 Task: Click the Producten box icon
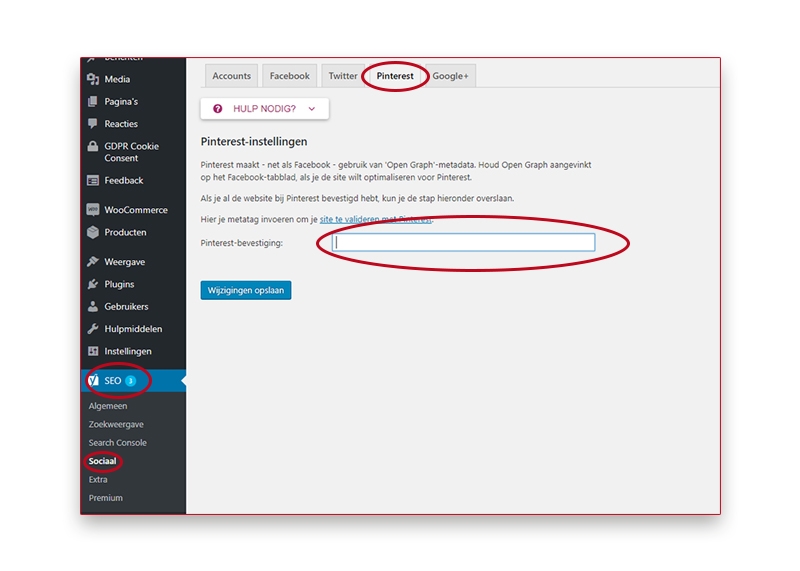pyautogui.click(x=93, y=232)
